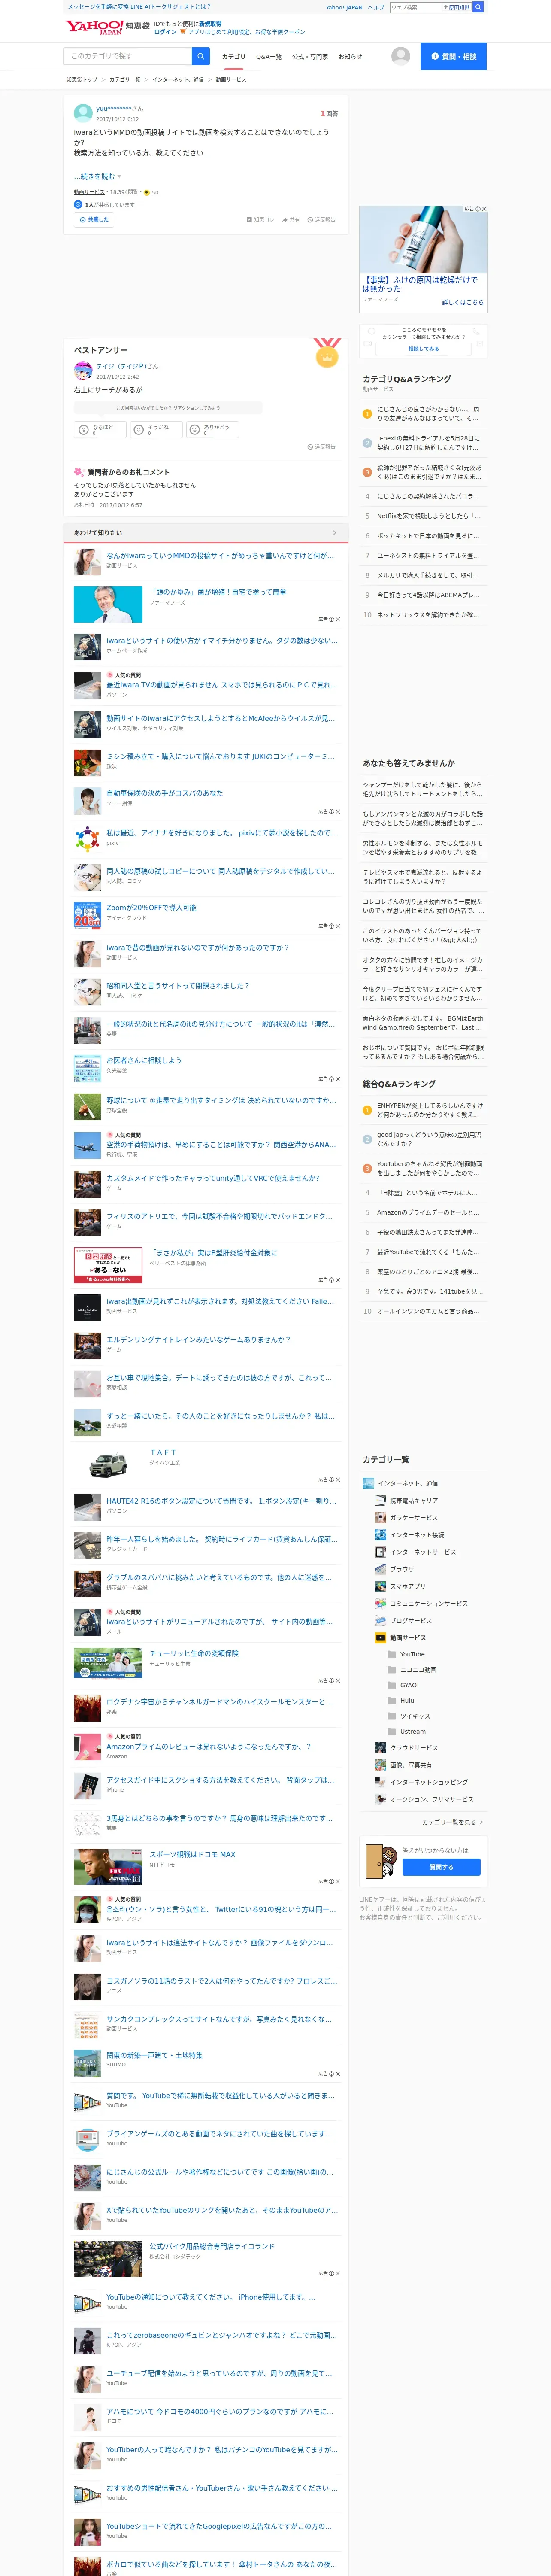
Task: Click 動画サービス category icon in sidebar
Action: (x=380, y=1638)
